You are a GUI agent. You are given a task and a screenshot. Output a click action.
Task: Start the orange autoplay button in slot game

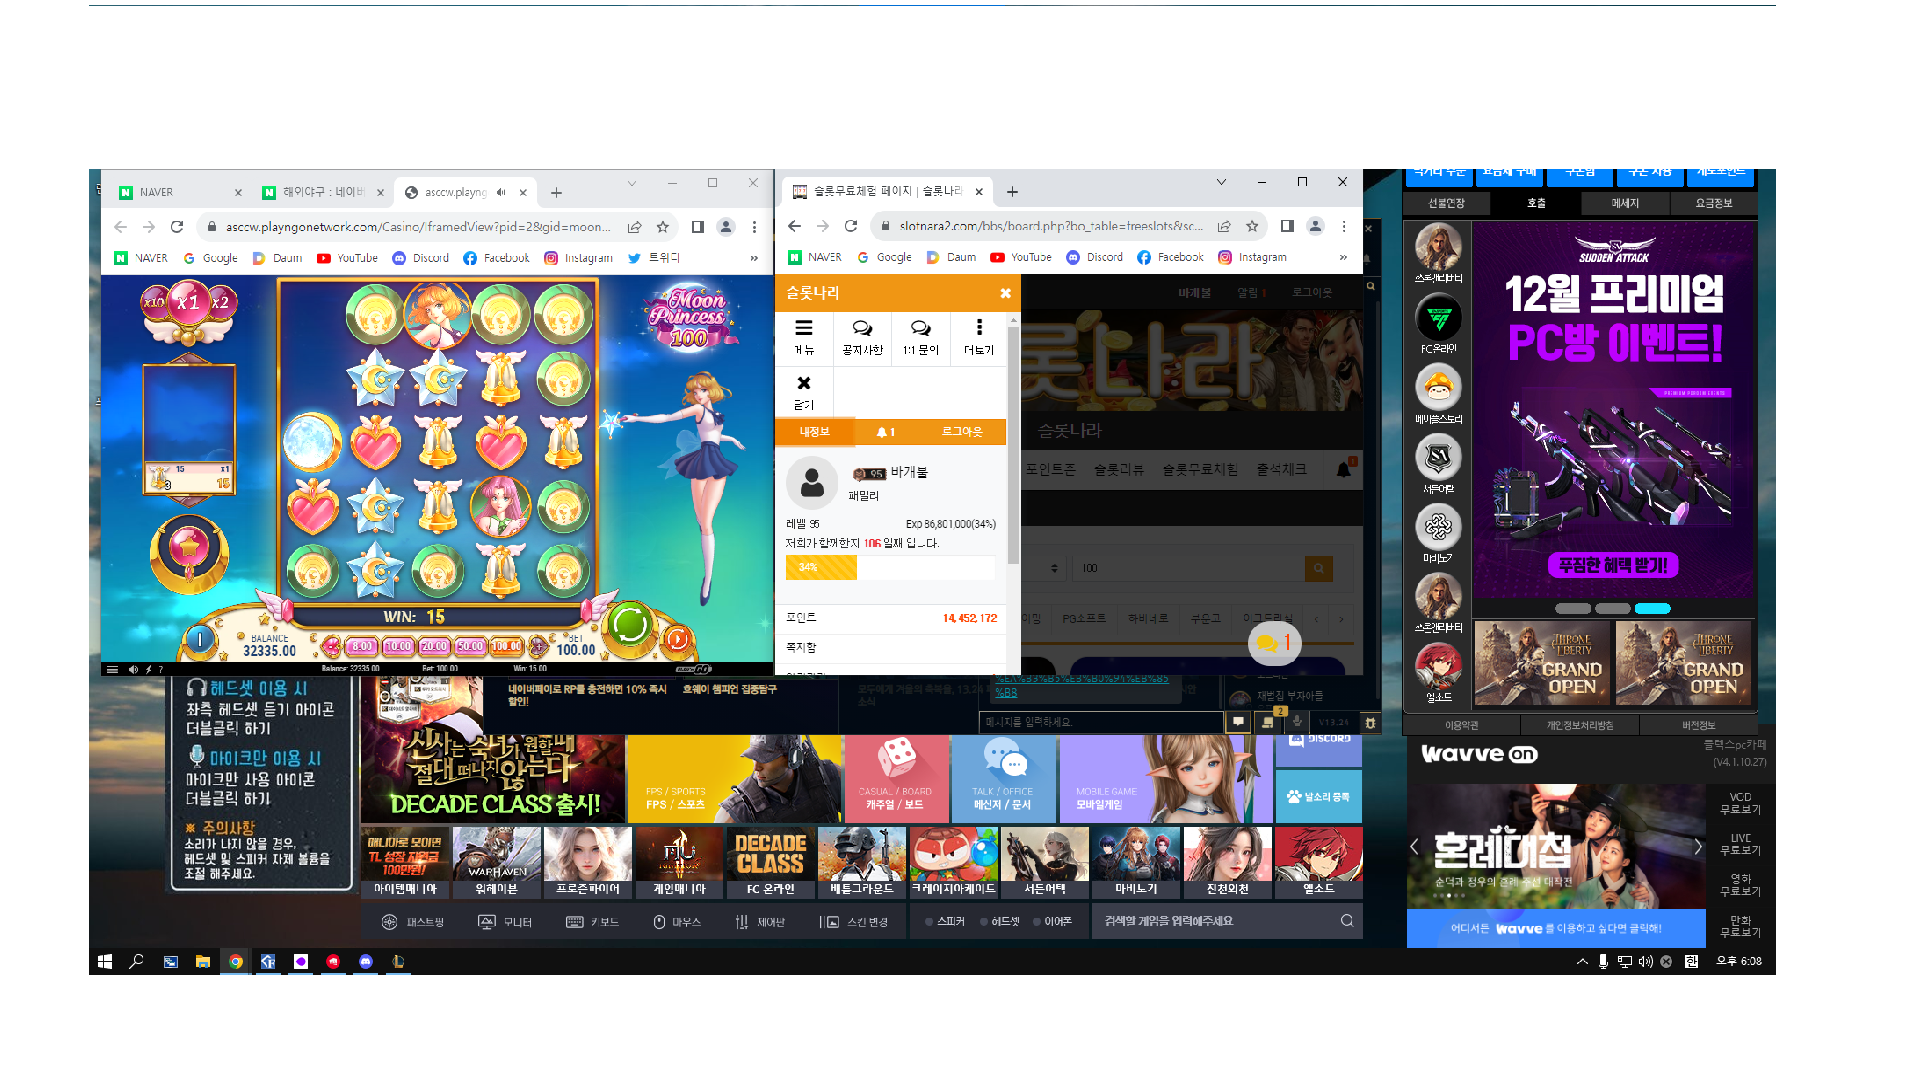point(677,639)
